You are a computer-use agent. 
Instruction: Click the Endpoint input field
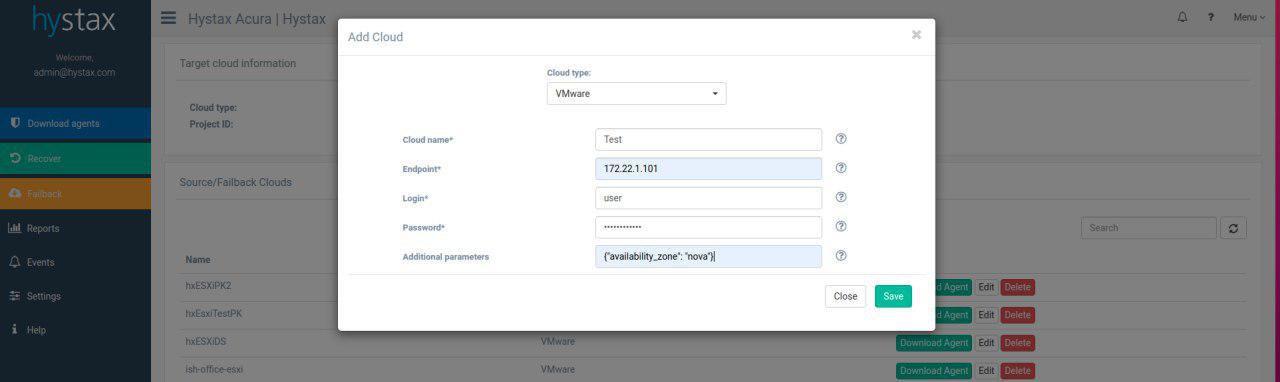pyautogui.click(x=708, y=168)
